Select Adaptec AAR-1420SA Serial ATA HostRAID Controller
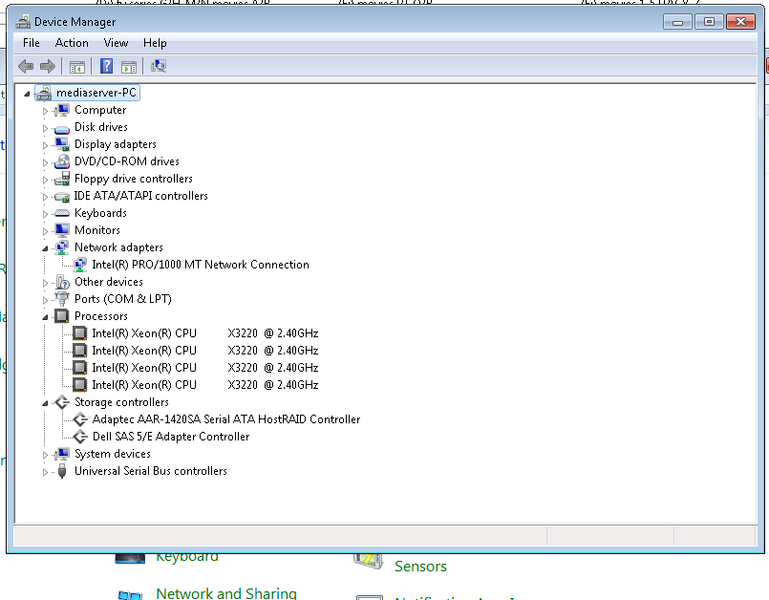769x600 pixels. pos(226,419)
